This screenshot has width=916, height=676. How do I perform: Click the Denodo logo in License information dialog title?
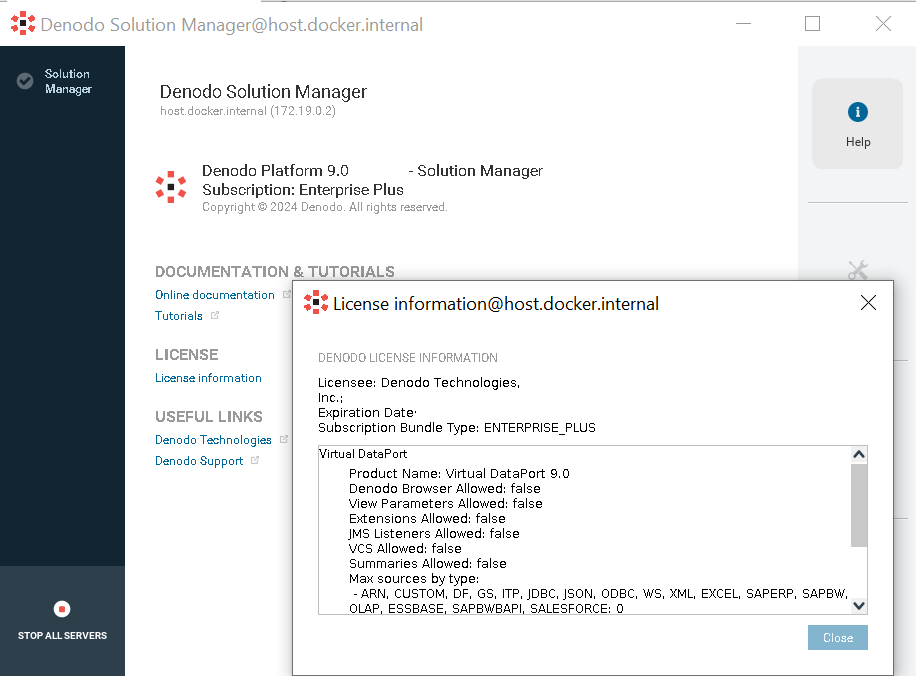click(x=316, y=303)
